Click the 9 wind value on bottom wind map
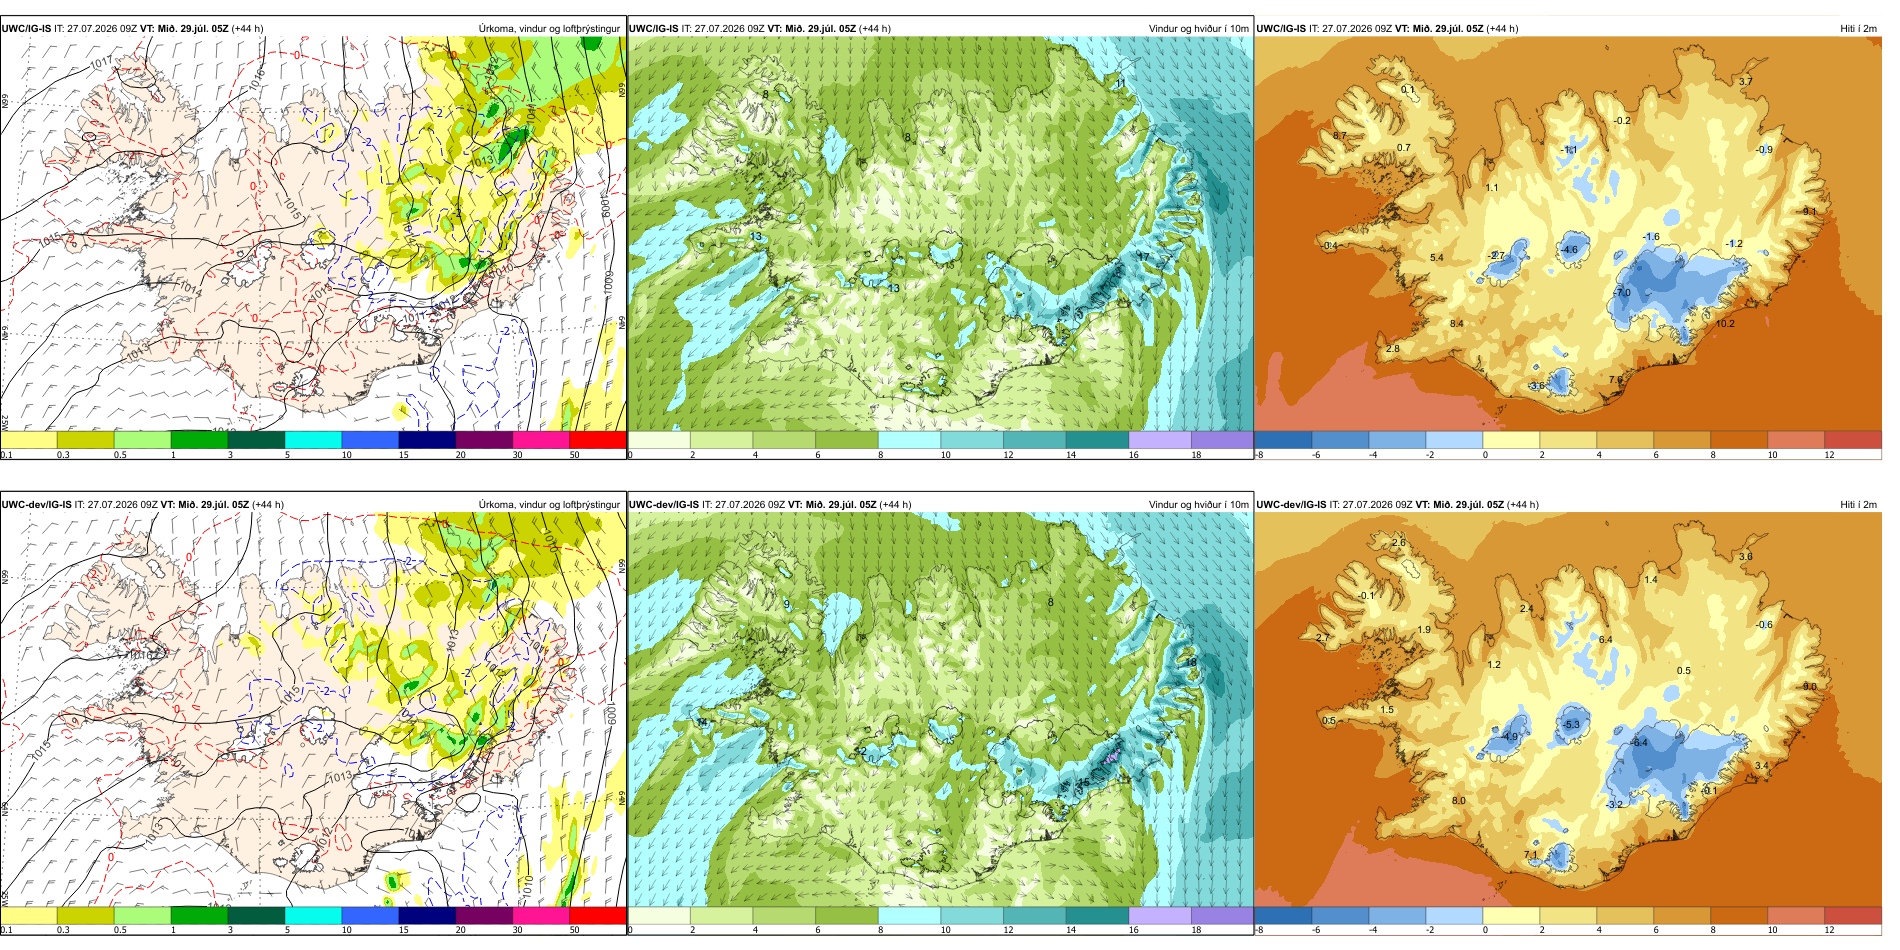Image resolution: width=1900 pixels, height=950 pixels. tap(787, 604)
